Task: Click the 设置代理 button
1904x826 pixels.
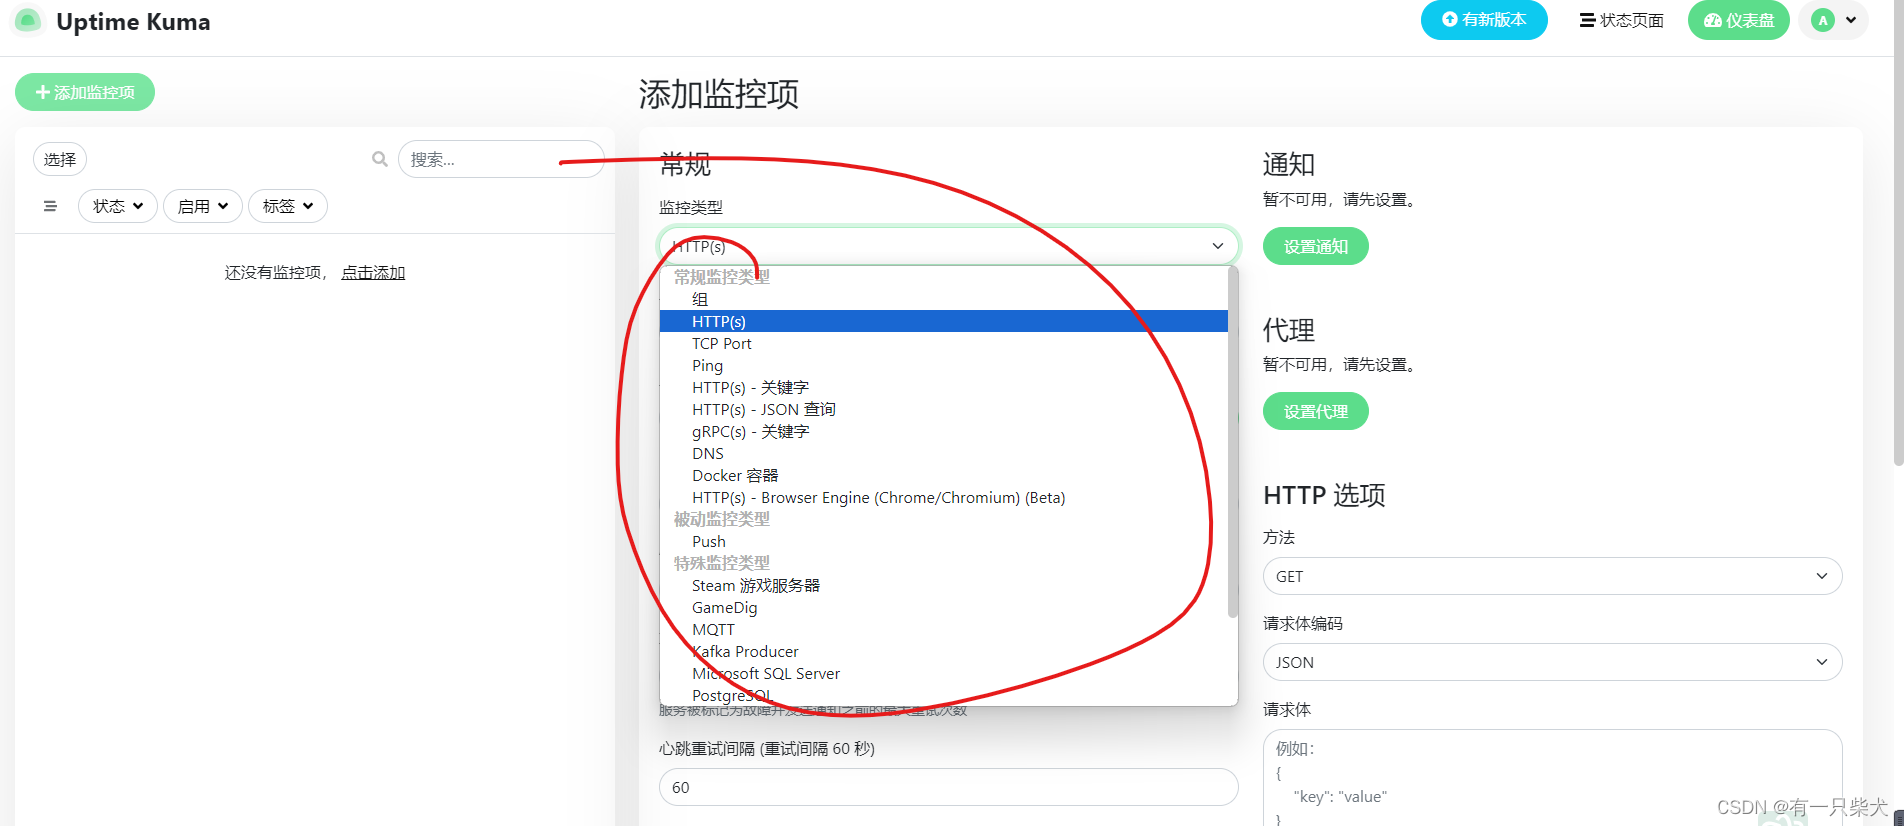Action: [1316, 411]
